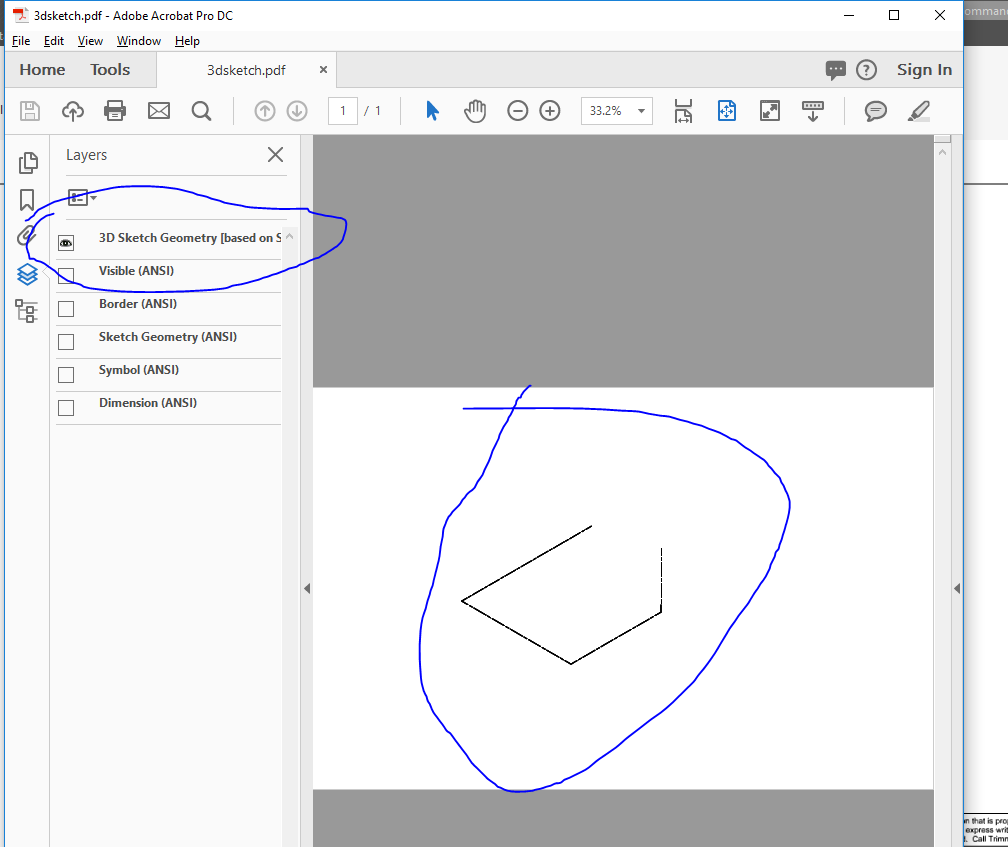1008x847 pixels.
Task: Click the split window handle above scrollbar
Action: 942,138
